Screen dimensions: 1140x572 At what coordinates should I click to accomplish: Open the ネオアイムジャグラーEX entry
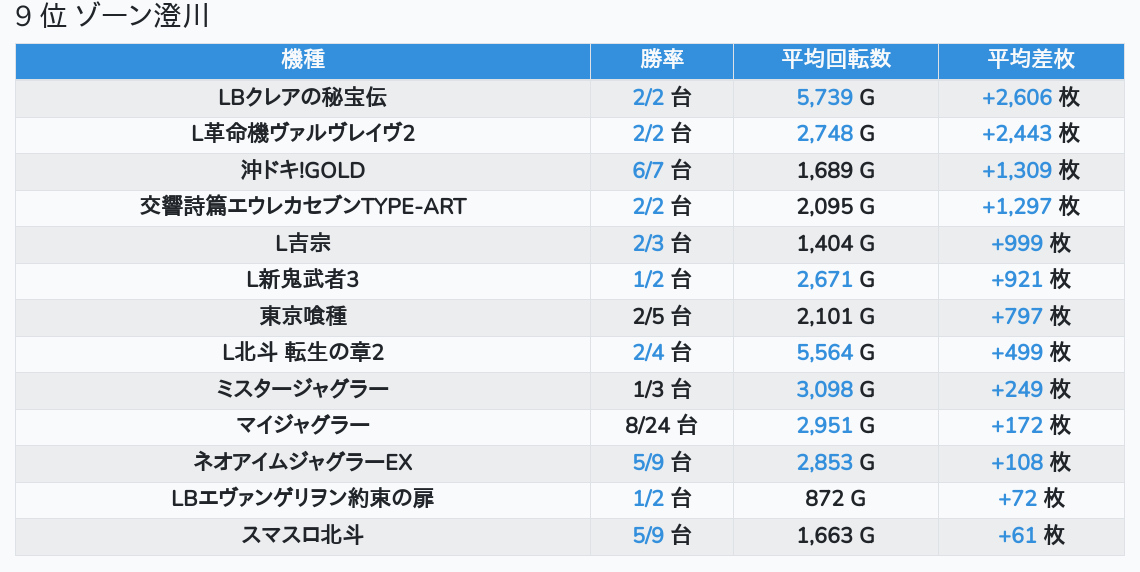[x=302, y=462]
